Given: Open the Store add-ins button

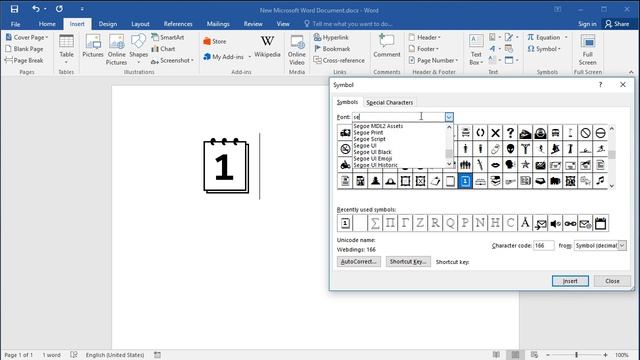Looking at the screenshot, I should pyautogui.click(x=215, y=41).
